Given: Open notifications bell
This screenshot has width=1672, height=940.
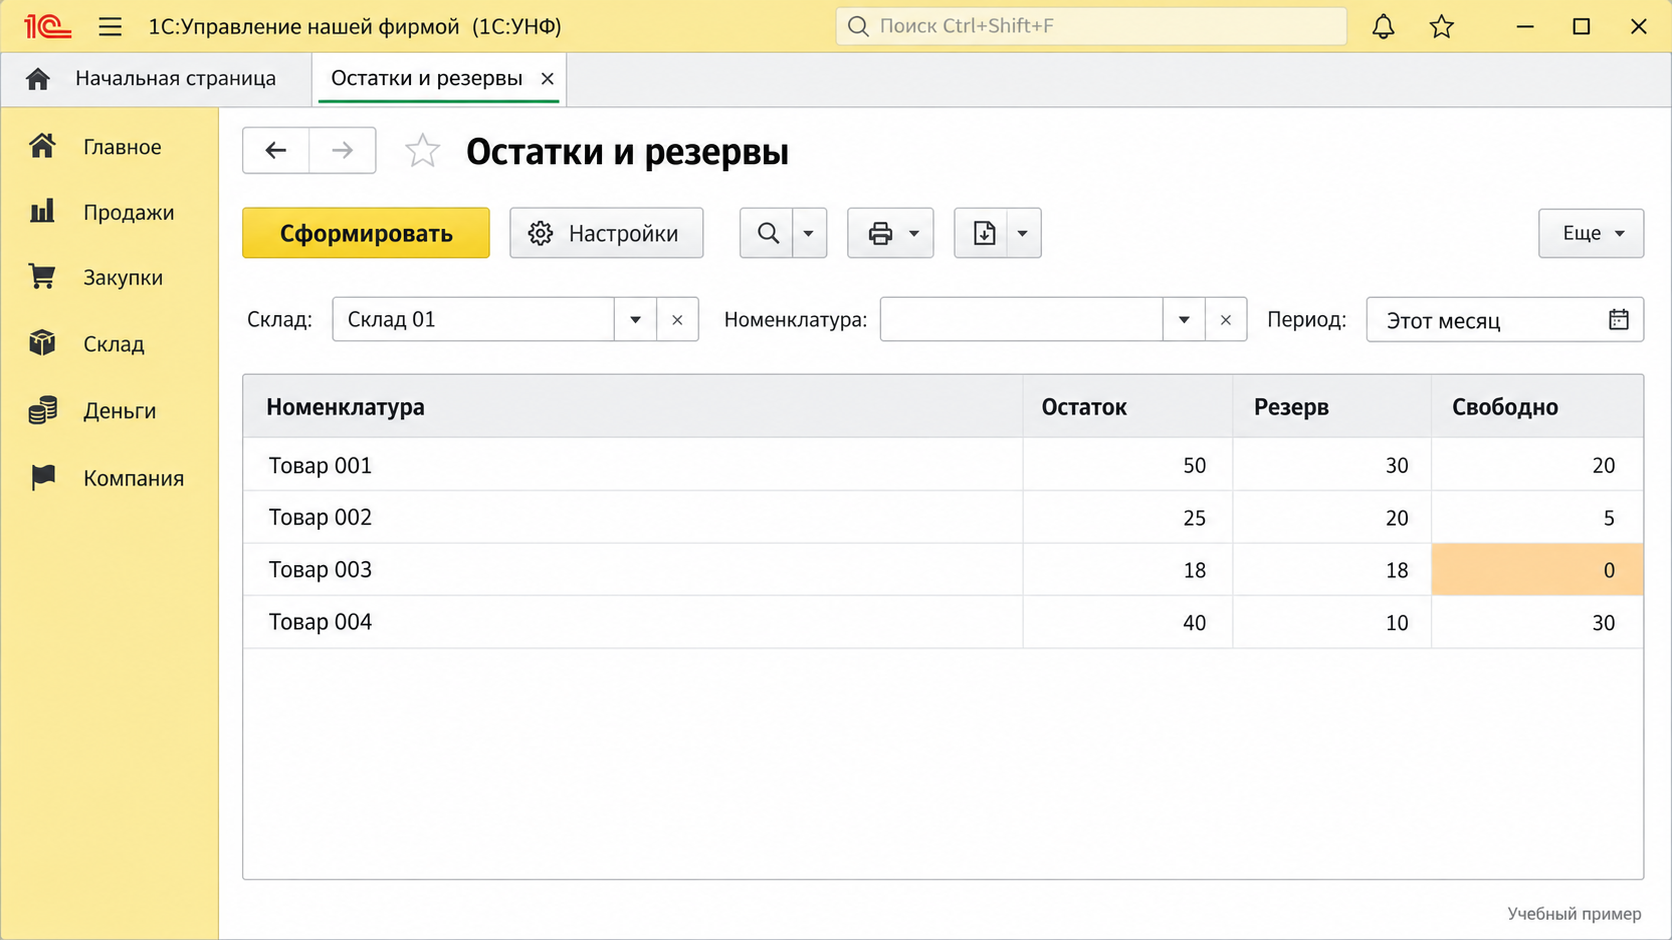Looking at the screenshot, I should click(x=1383, y=27).
